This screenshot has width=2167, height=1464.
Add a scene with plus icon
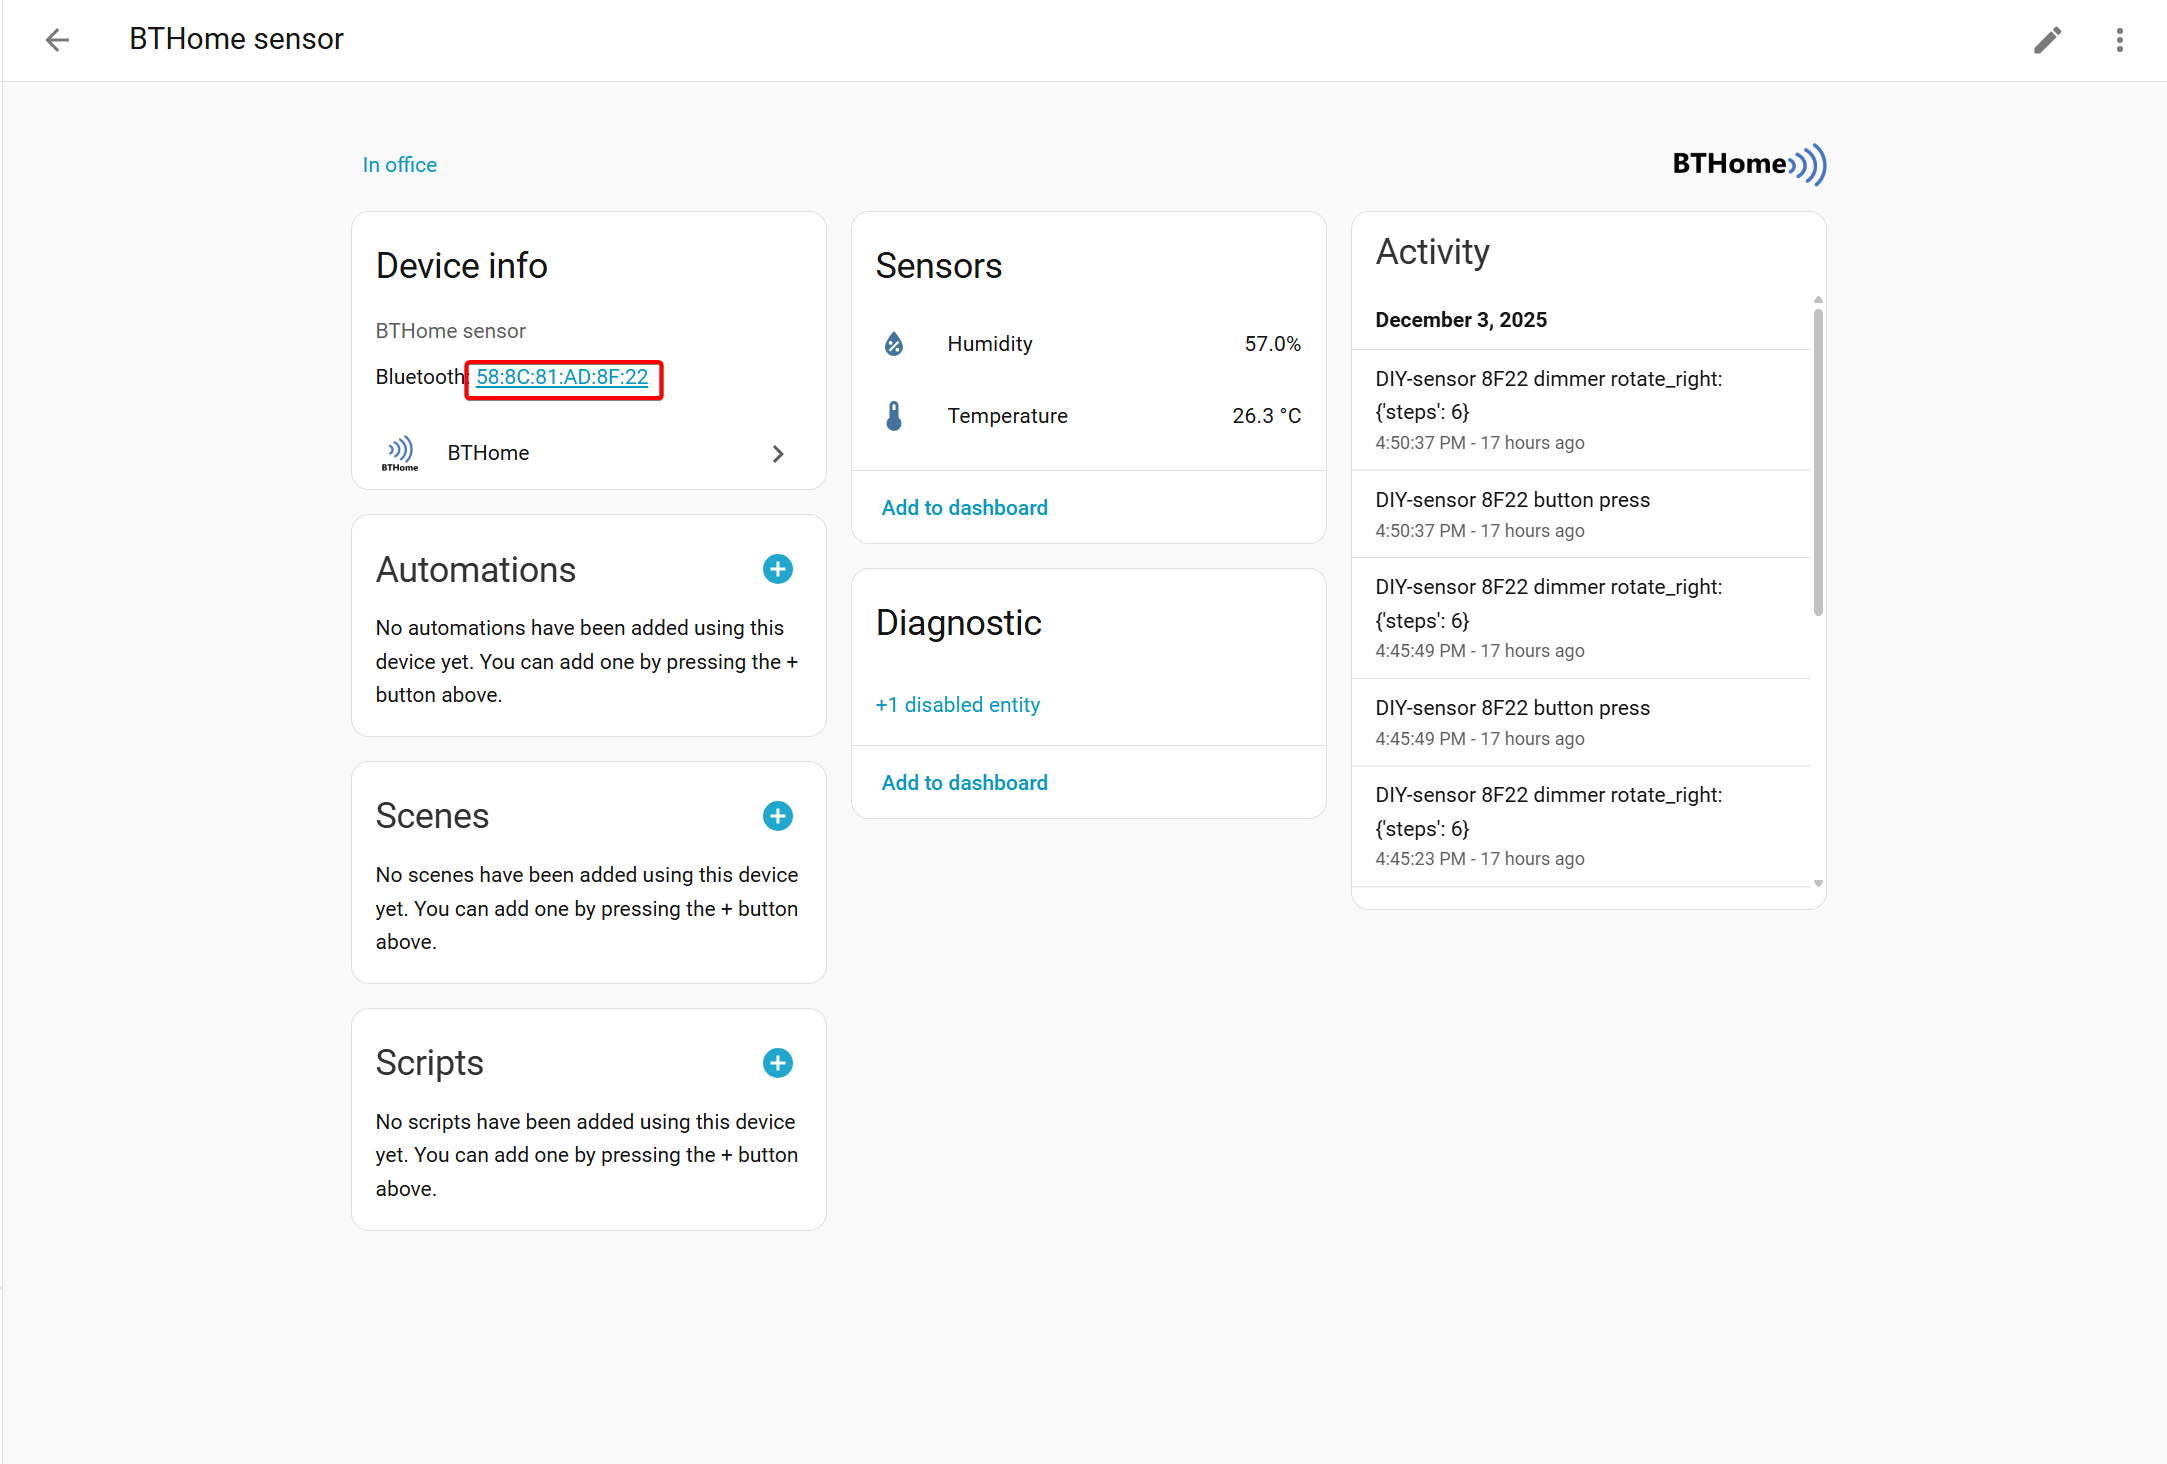click(x=777, y=816)
